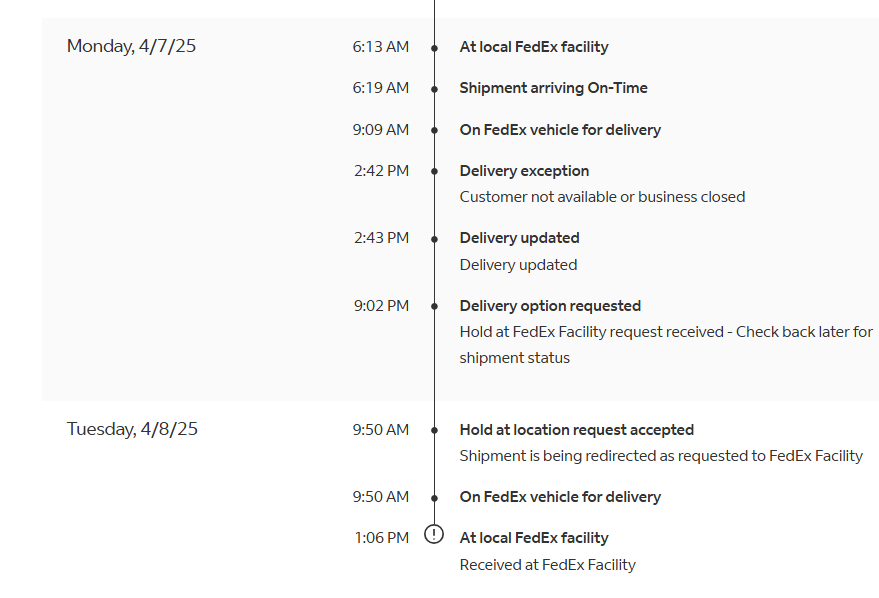
Task: Click the Delivery exception timeline dot
Action: coord(434,171)
